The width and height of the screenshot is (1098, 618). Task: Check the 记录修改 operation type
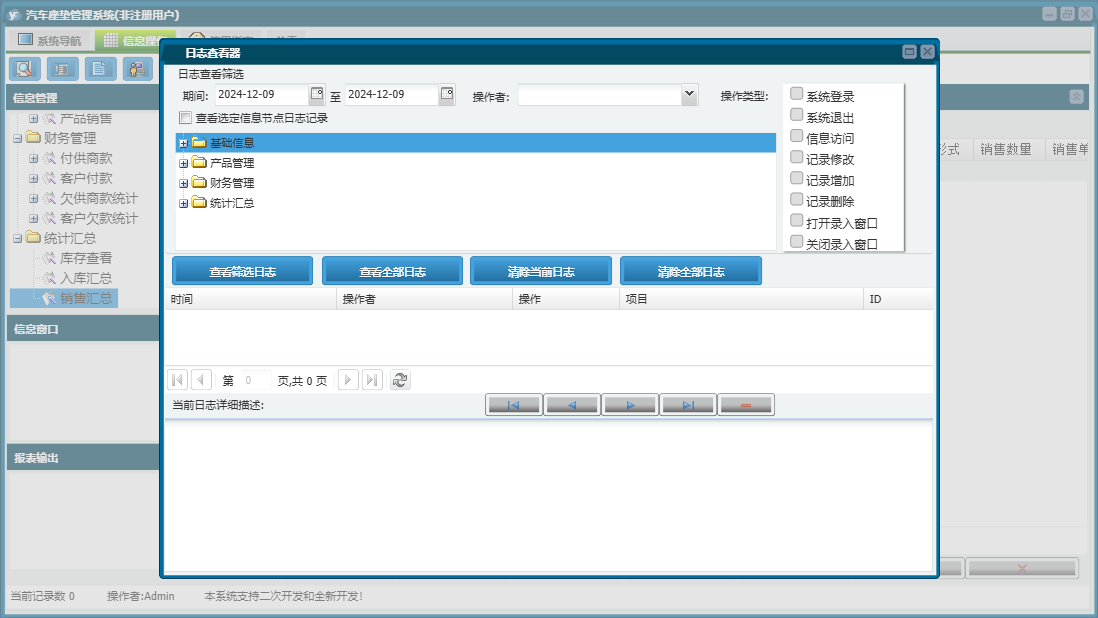[796, 157]
